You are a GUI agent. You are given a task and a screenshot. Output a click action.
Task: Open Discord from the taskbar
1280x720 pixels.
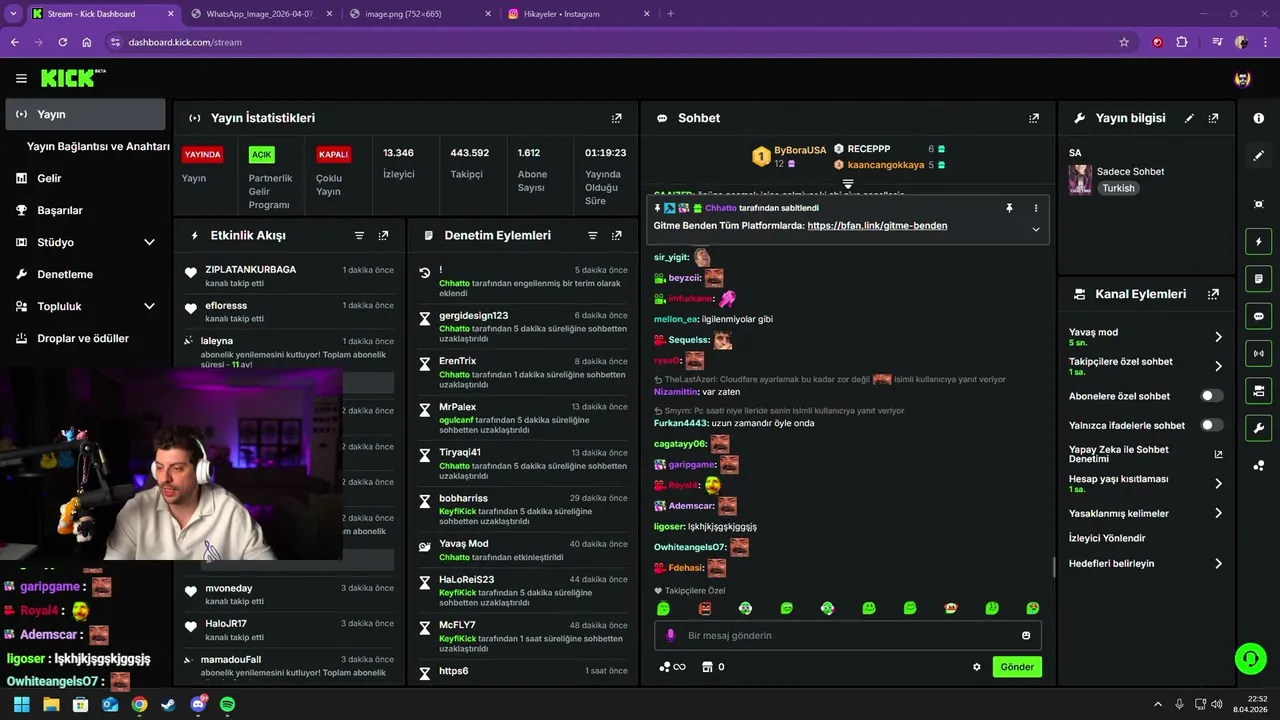pos(198,704)
